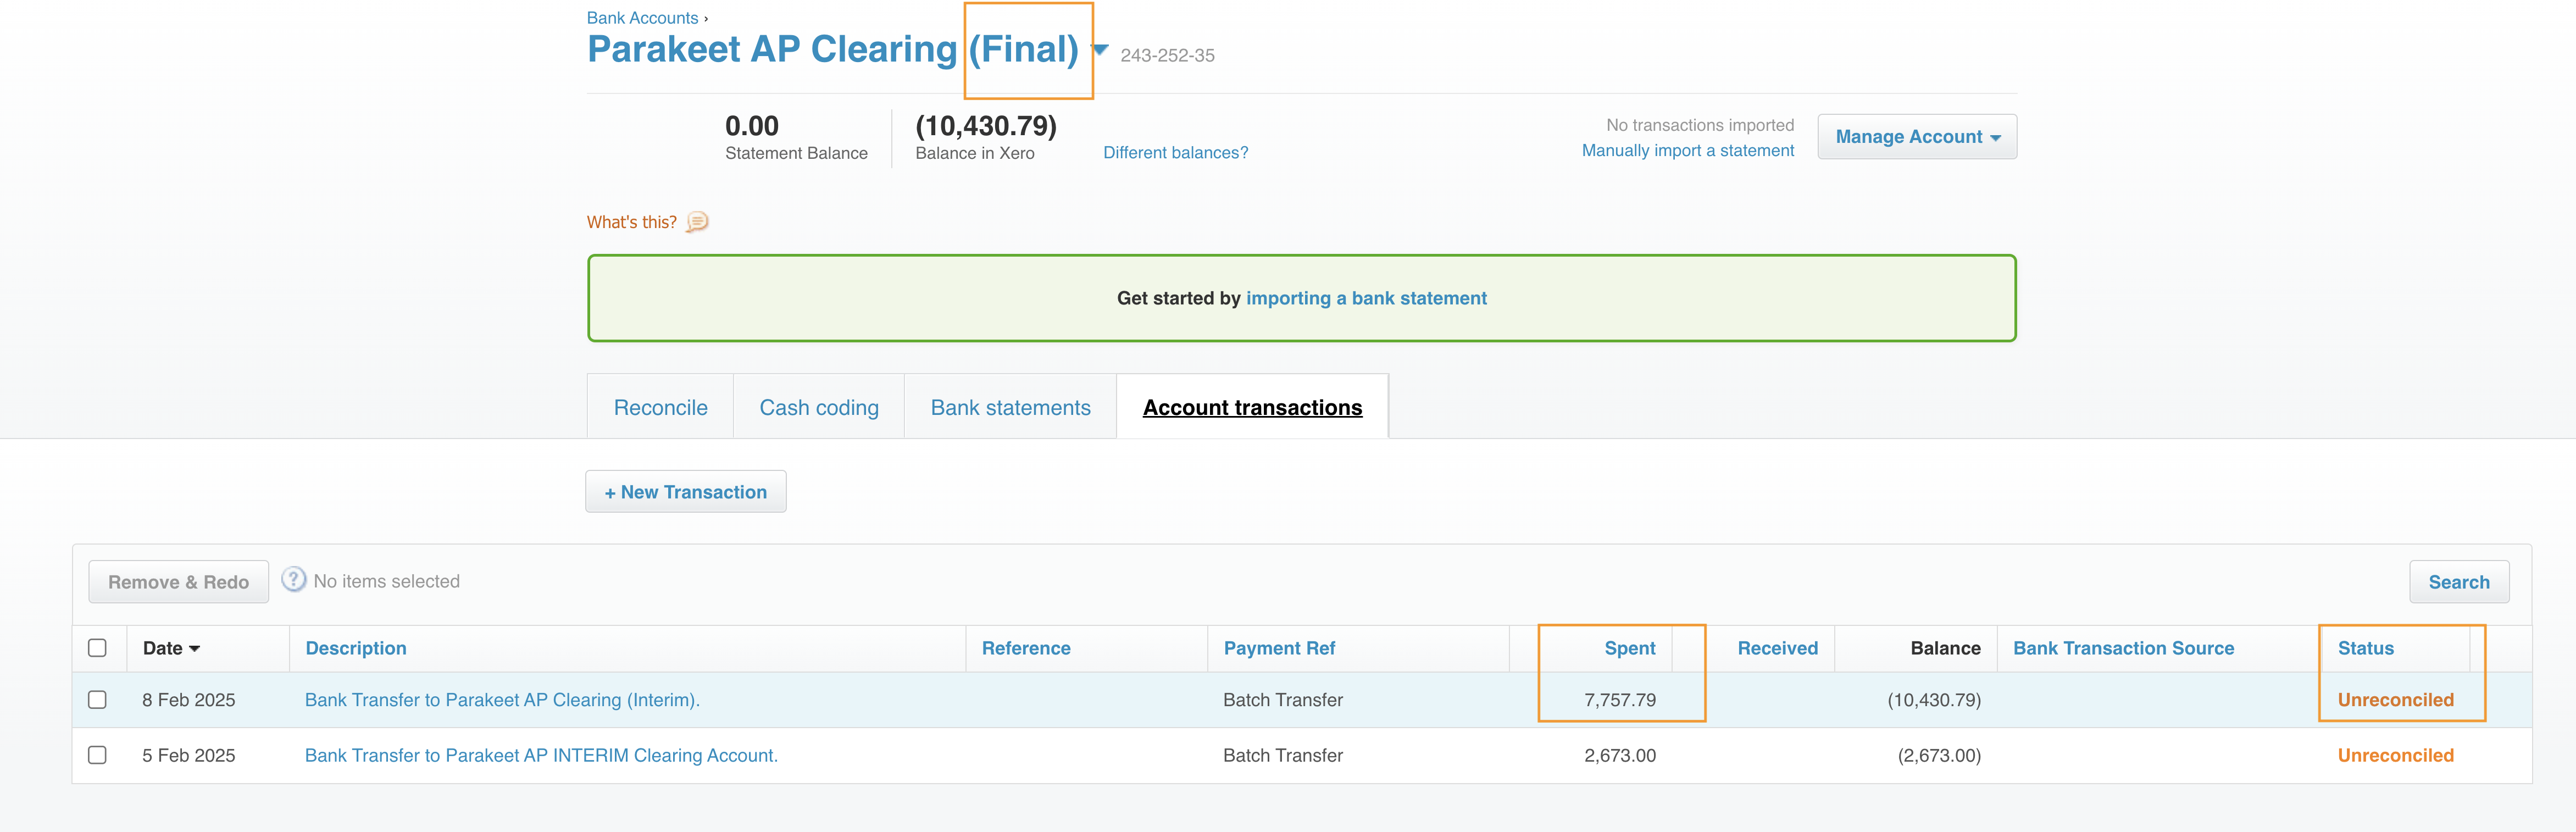Sort by the Date column arrow

[x=194, y=649]
